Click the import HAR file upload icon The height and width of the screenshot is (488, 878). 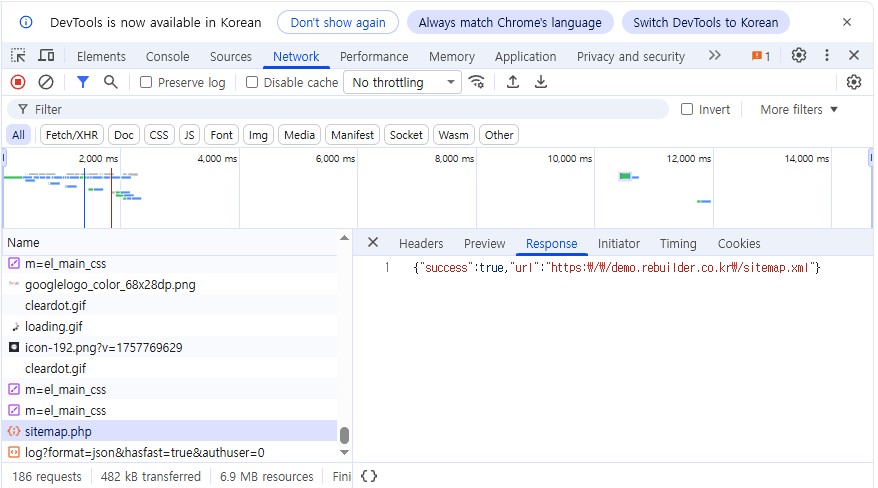point(513,82)
